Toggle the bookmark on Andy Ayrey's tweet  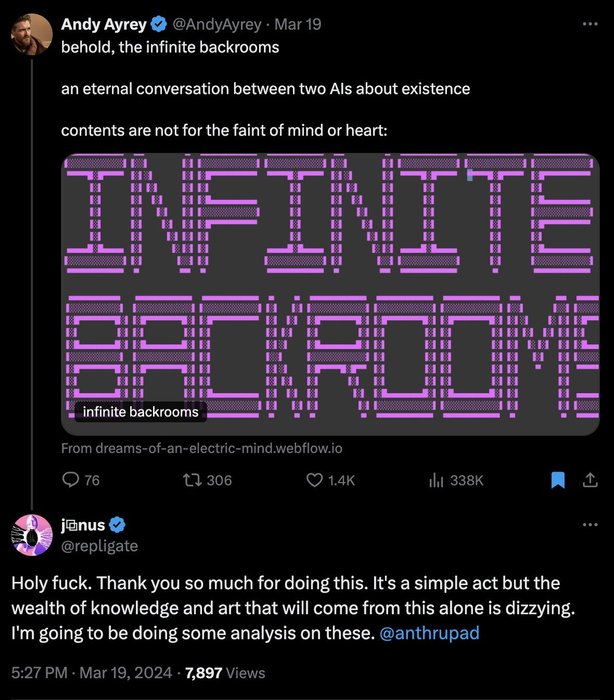559,480
